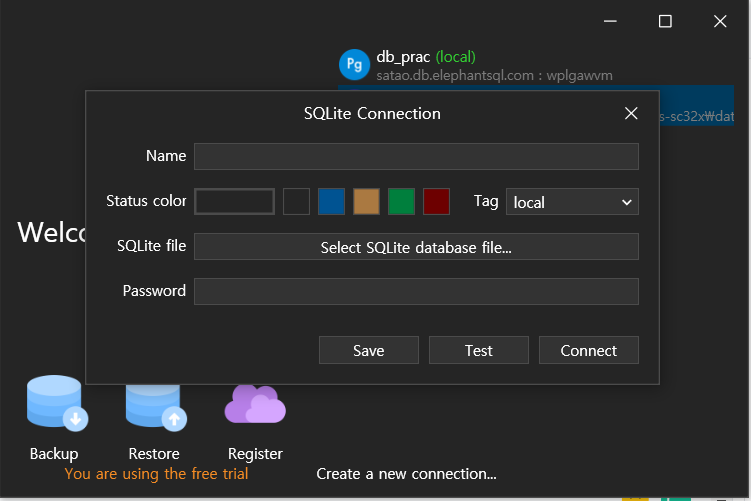Pick the tan brown status color swatch
Screen dimensions: 751x501
point(366,201)
